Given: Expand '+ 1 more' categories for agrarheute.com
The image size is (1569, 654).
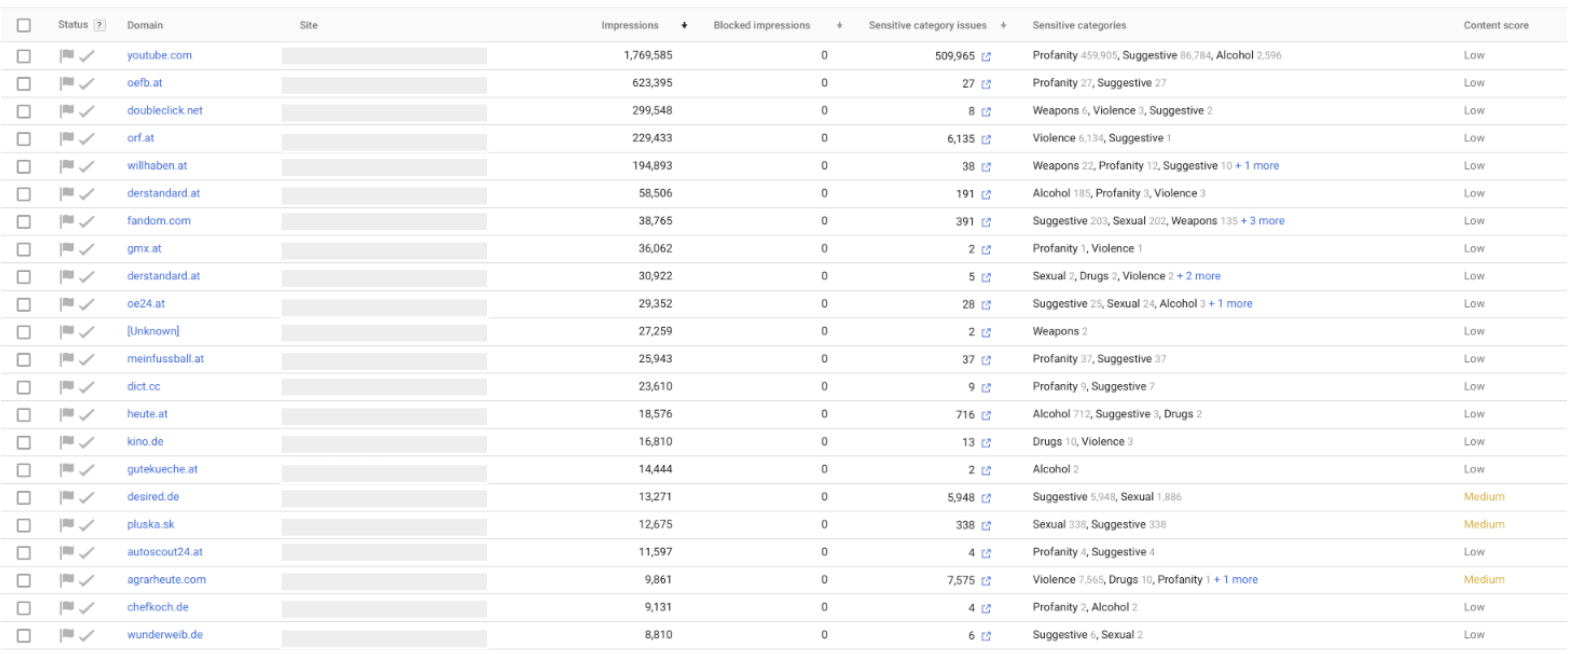Looking at the screenshot, I should point(1236,580).
